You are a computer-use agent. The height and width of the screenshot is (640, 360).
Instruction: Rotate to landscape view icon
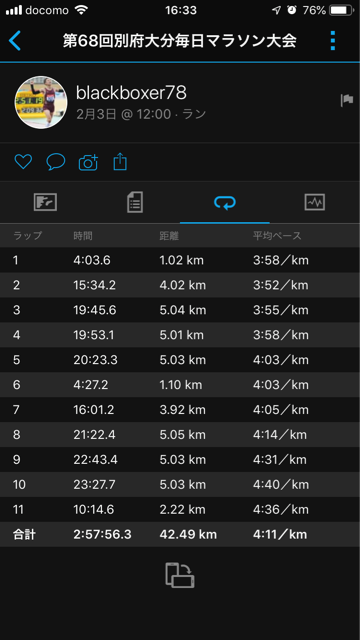(180, 575)
